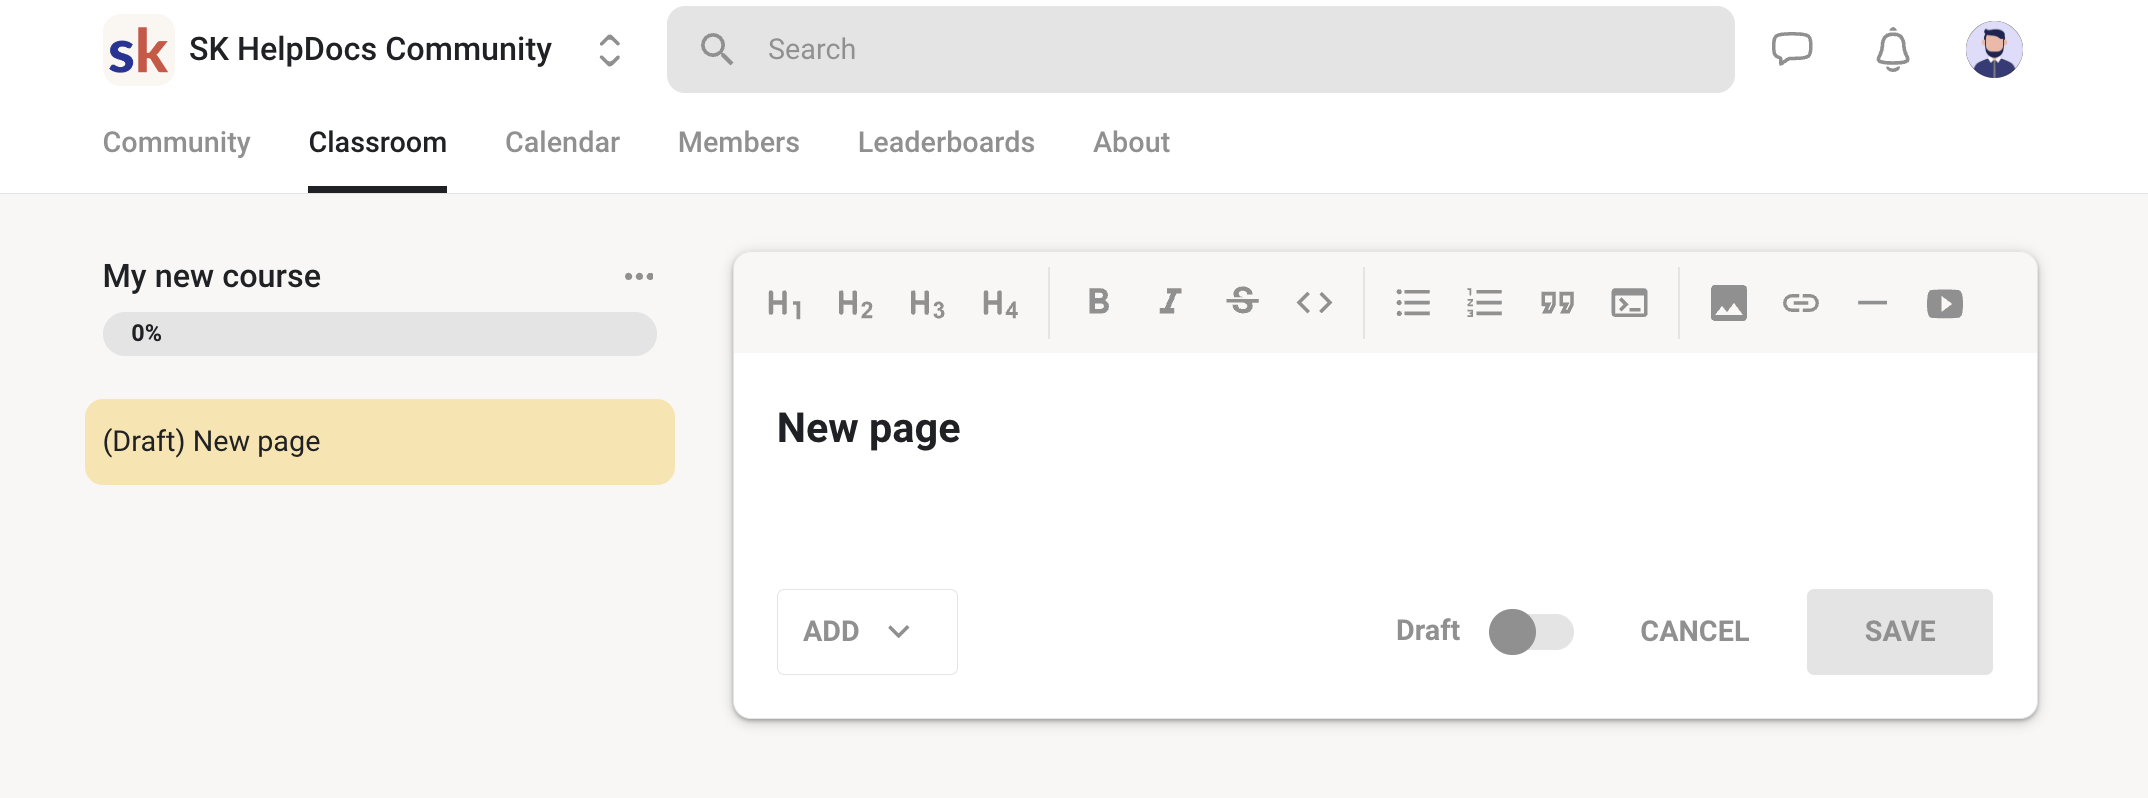Toggle bold text formatting
2148x798 pixels.
1098,301
